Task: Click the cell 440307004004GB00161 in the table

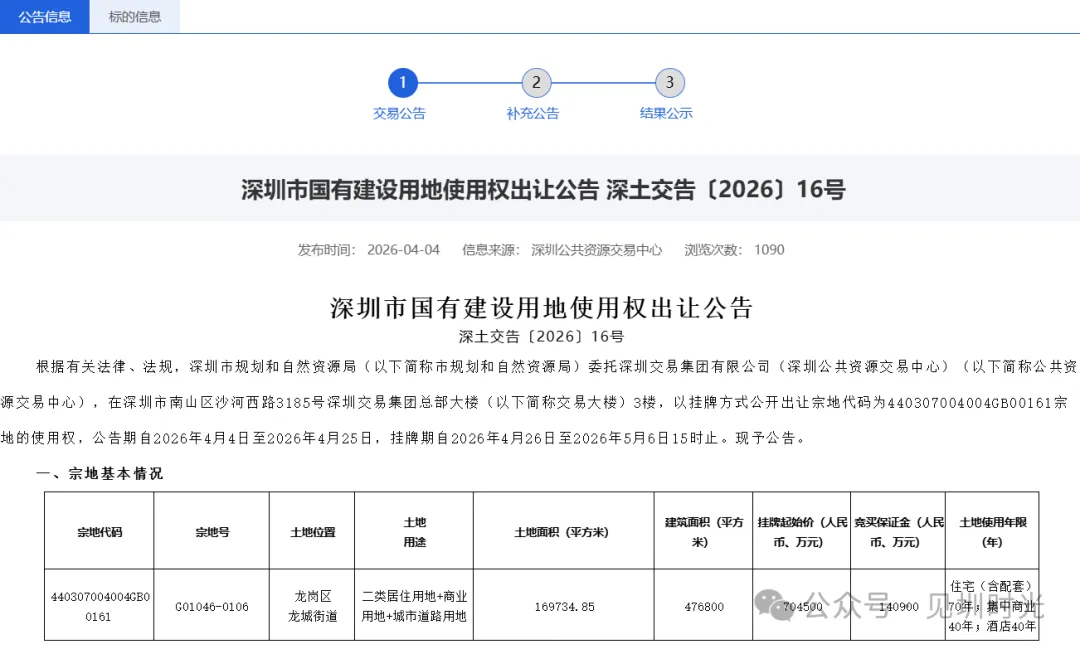Action: [x=99, y=606]
